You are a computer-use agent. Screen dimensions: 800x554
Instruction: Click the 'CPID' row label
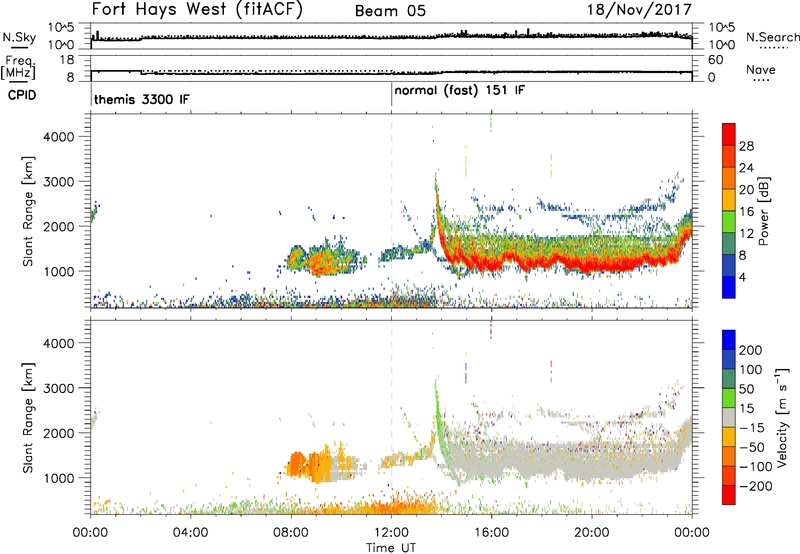[x=22, y=95]
